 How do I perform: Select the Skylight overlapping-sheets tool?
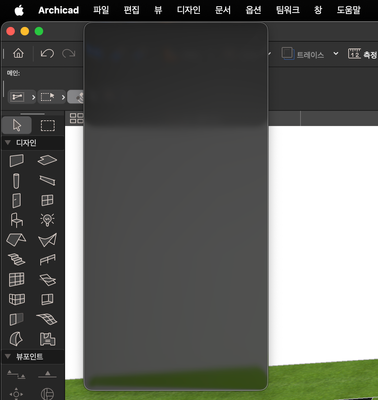click(47, 280)
